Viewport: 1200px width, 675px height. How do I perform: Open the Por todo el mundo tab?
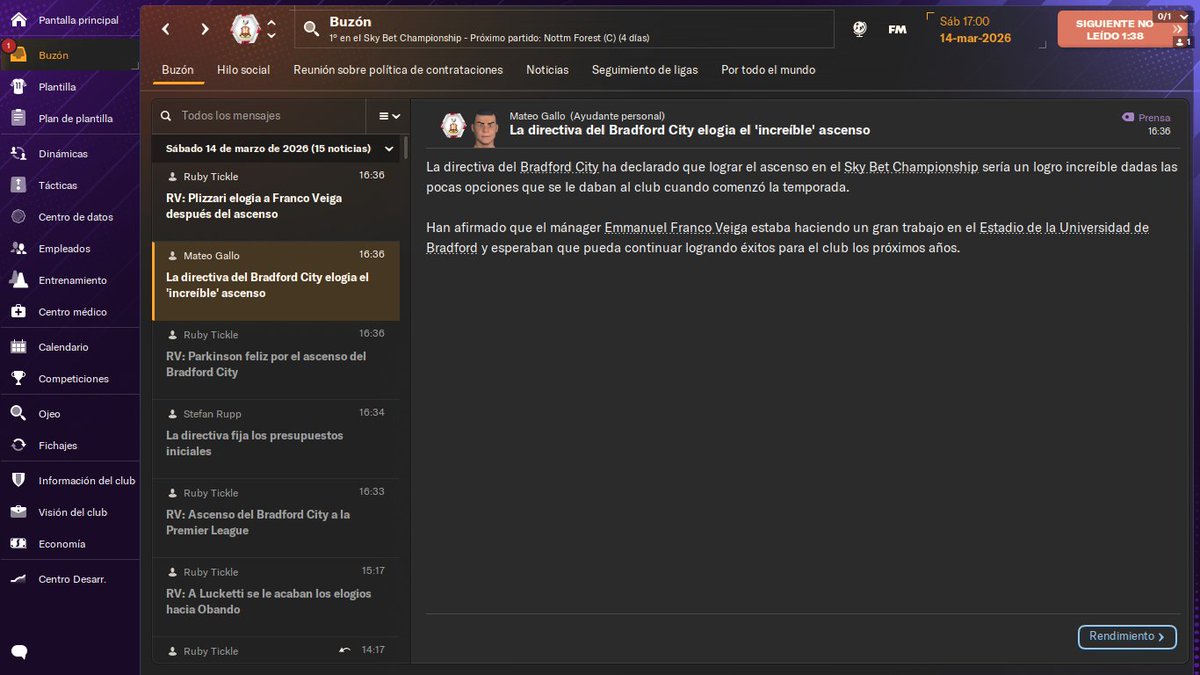click(768, 70)
